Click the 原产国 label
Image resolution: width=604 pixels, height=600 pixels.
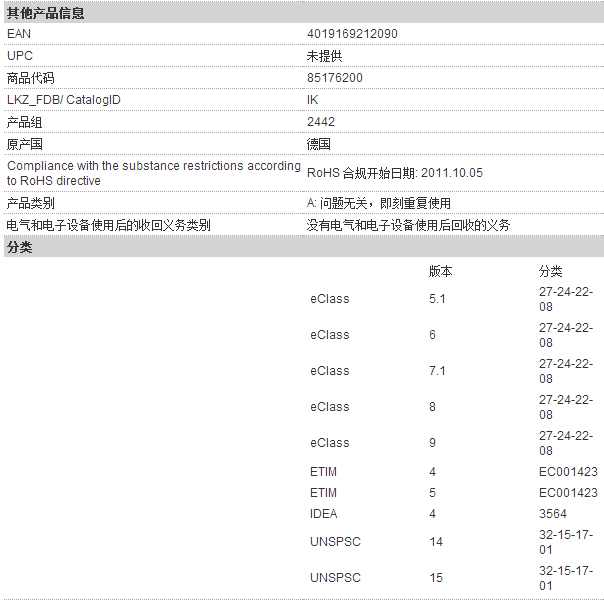click(x=25, y=144)
